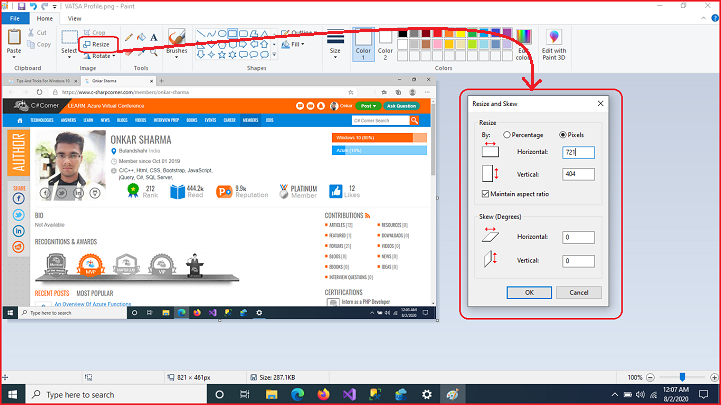The height and width of the screenshot is (405, 721).
Task: Select the Down arrow shape
Action: [x=200, y=55]
